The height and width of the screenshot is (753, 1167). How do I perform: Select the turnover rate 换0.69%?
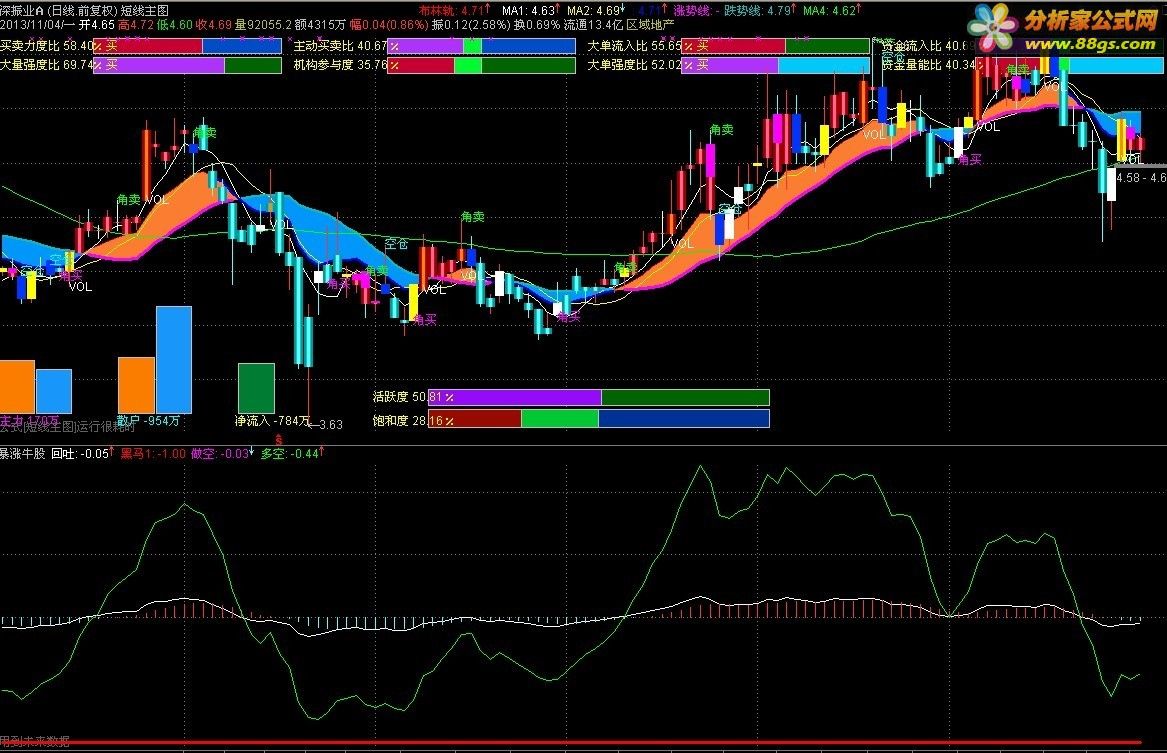[537, 25]
